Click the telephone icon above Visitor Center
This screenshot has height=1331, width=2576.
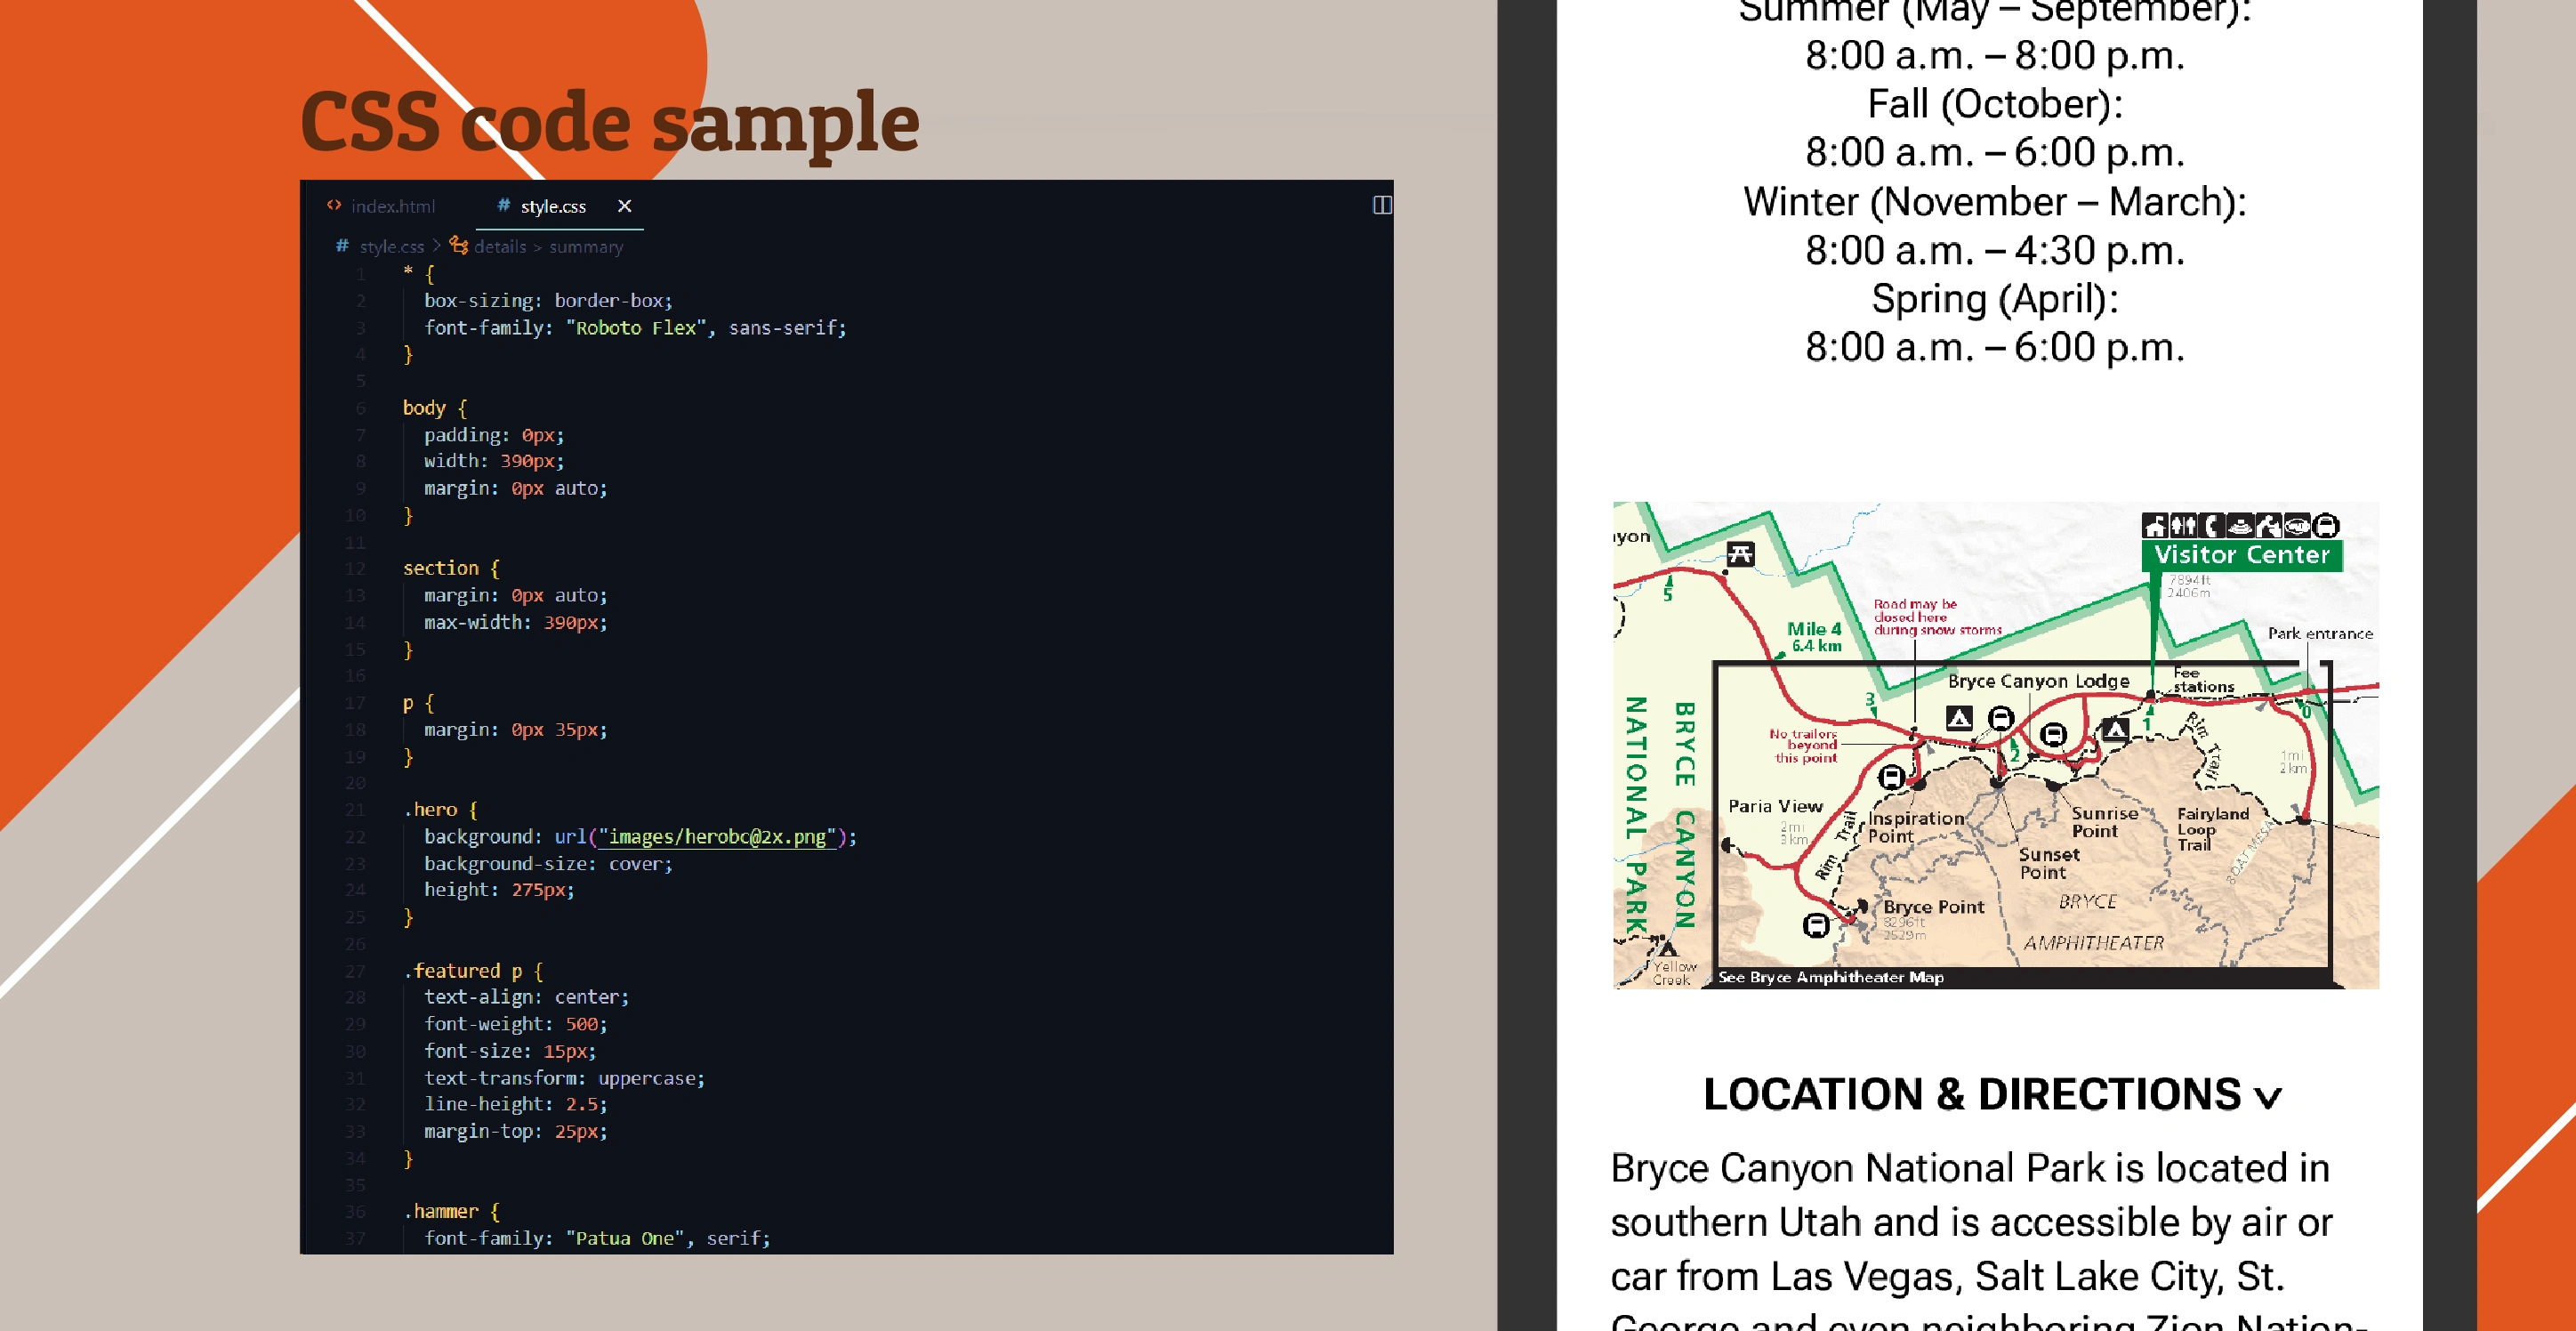[2211, 525]
